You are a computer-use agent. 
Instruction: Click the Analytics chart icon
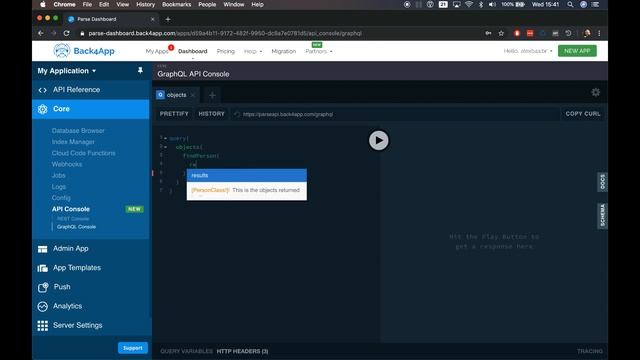tap(42, 306)
